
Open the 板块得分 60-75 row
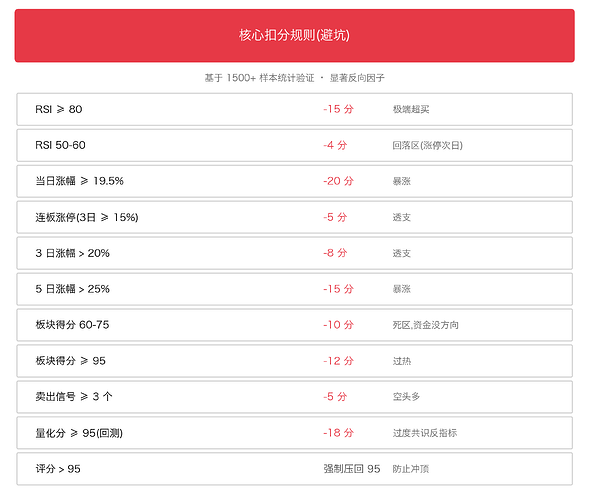(294, 325)
